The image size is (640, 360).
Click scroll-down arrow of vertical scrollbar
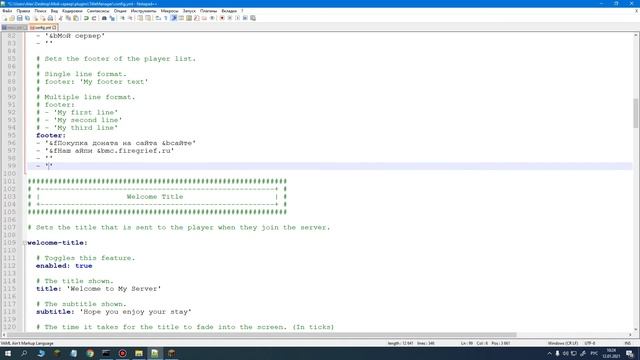coord(636,329)
